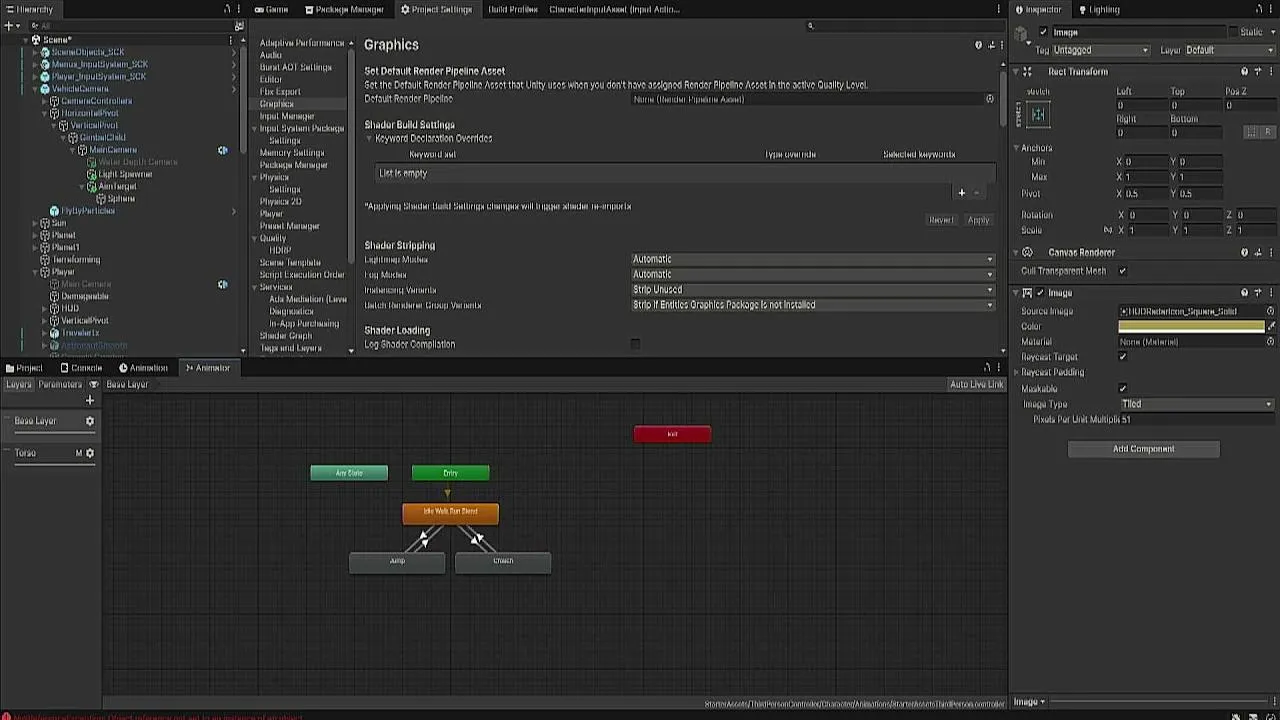Screen dimensions: 1280x720
Task: Toggle the Animator eye visibility icon
Action: pyautogui.click(x=94, y=384)
